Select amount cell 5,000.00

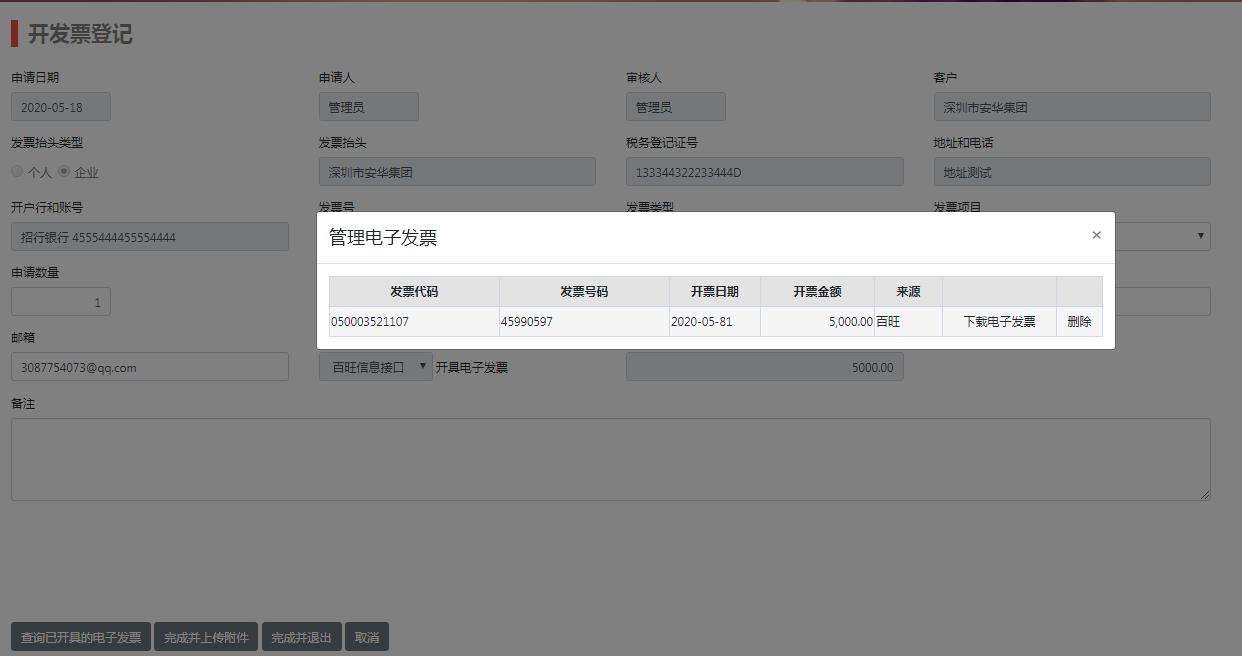(817, 322)
